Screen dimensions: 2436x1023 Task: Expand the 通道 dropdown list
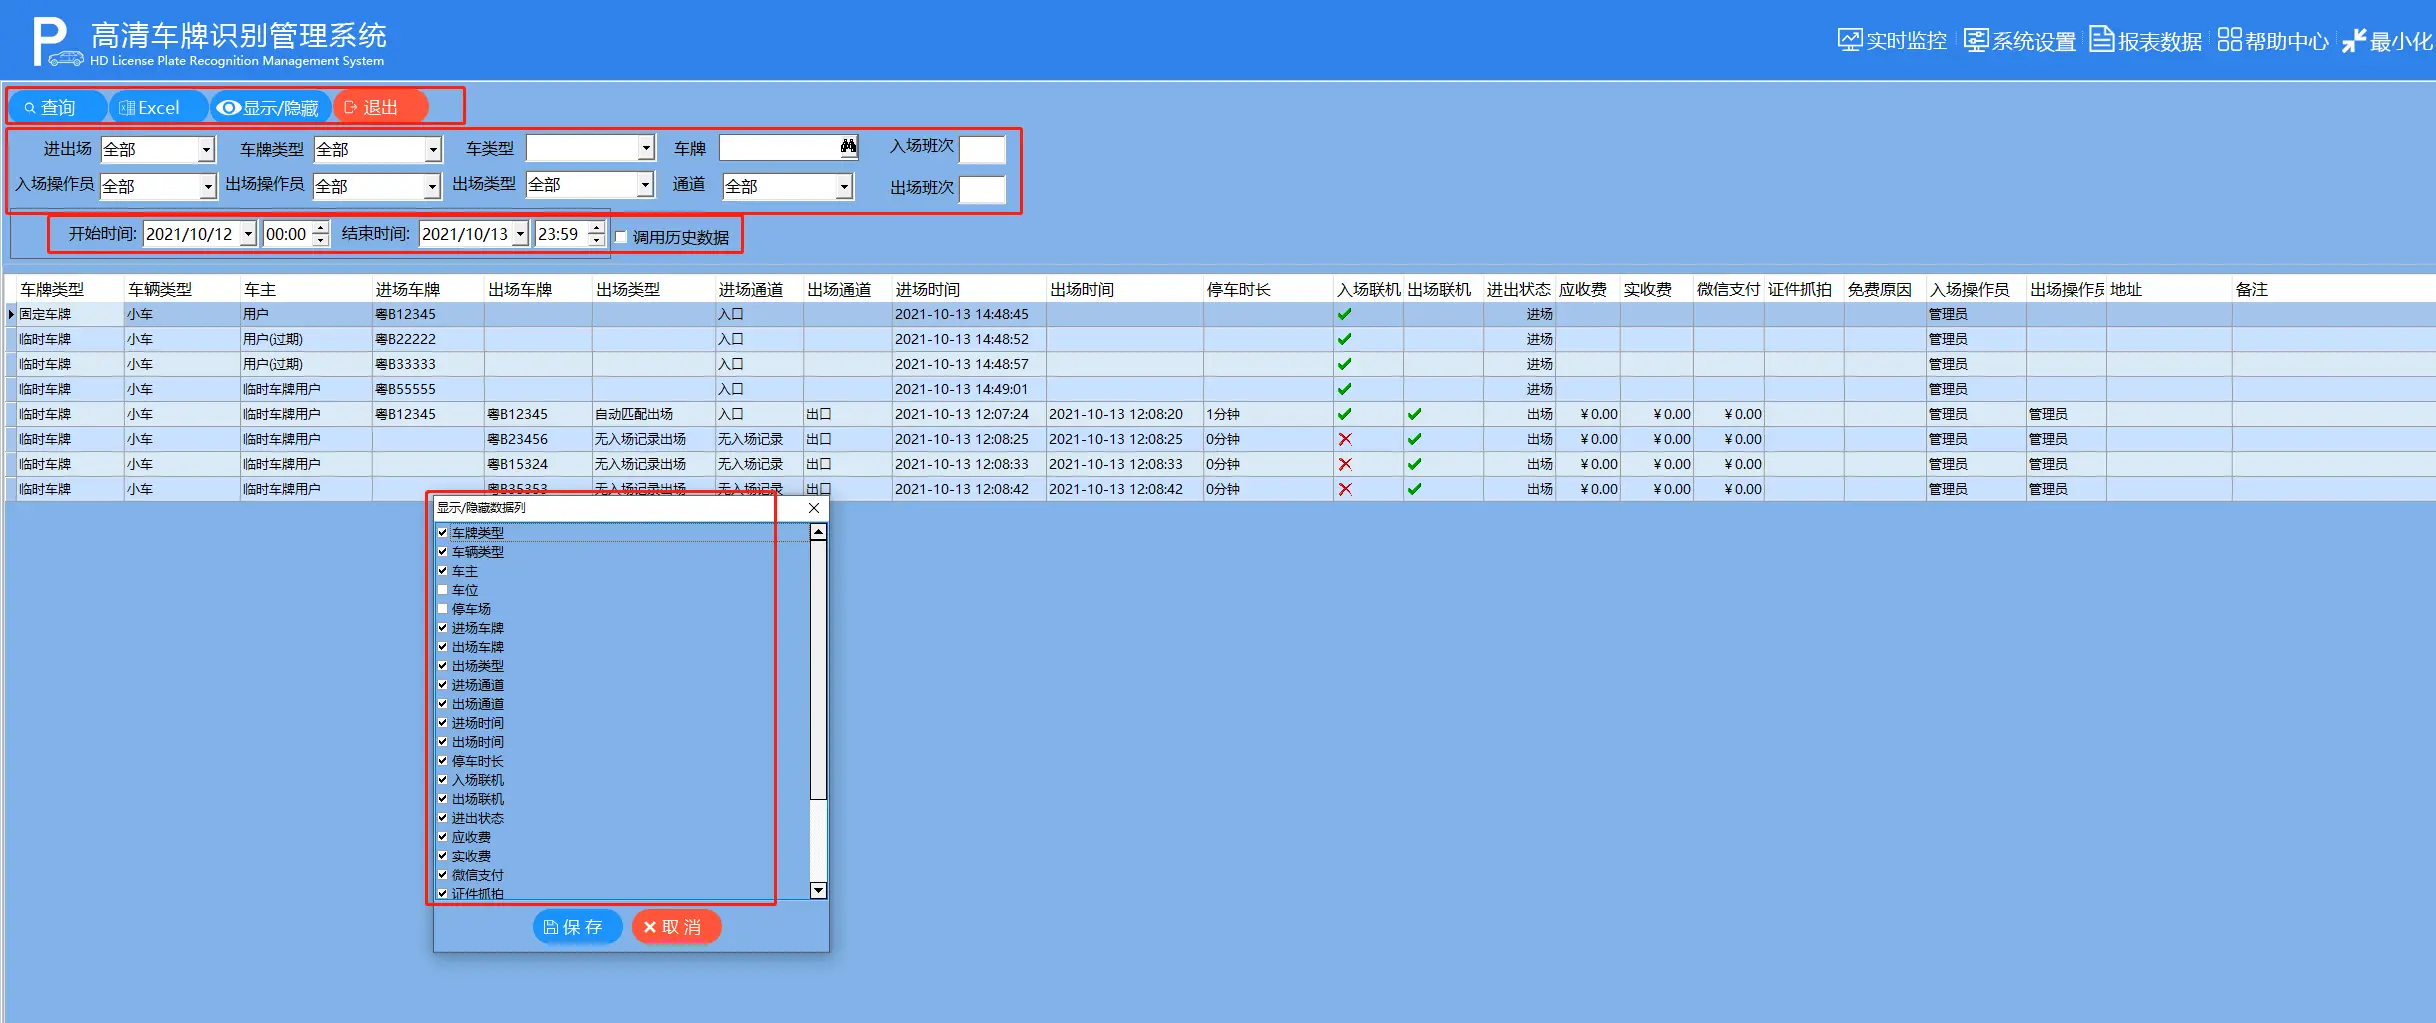pyautogui.click(x=844, y=186)
